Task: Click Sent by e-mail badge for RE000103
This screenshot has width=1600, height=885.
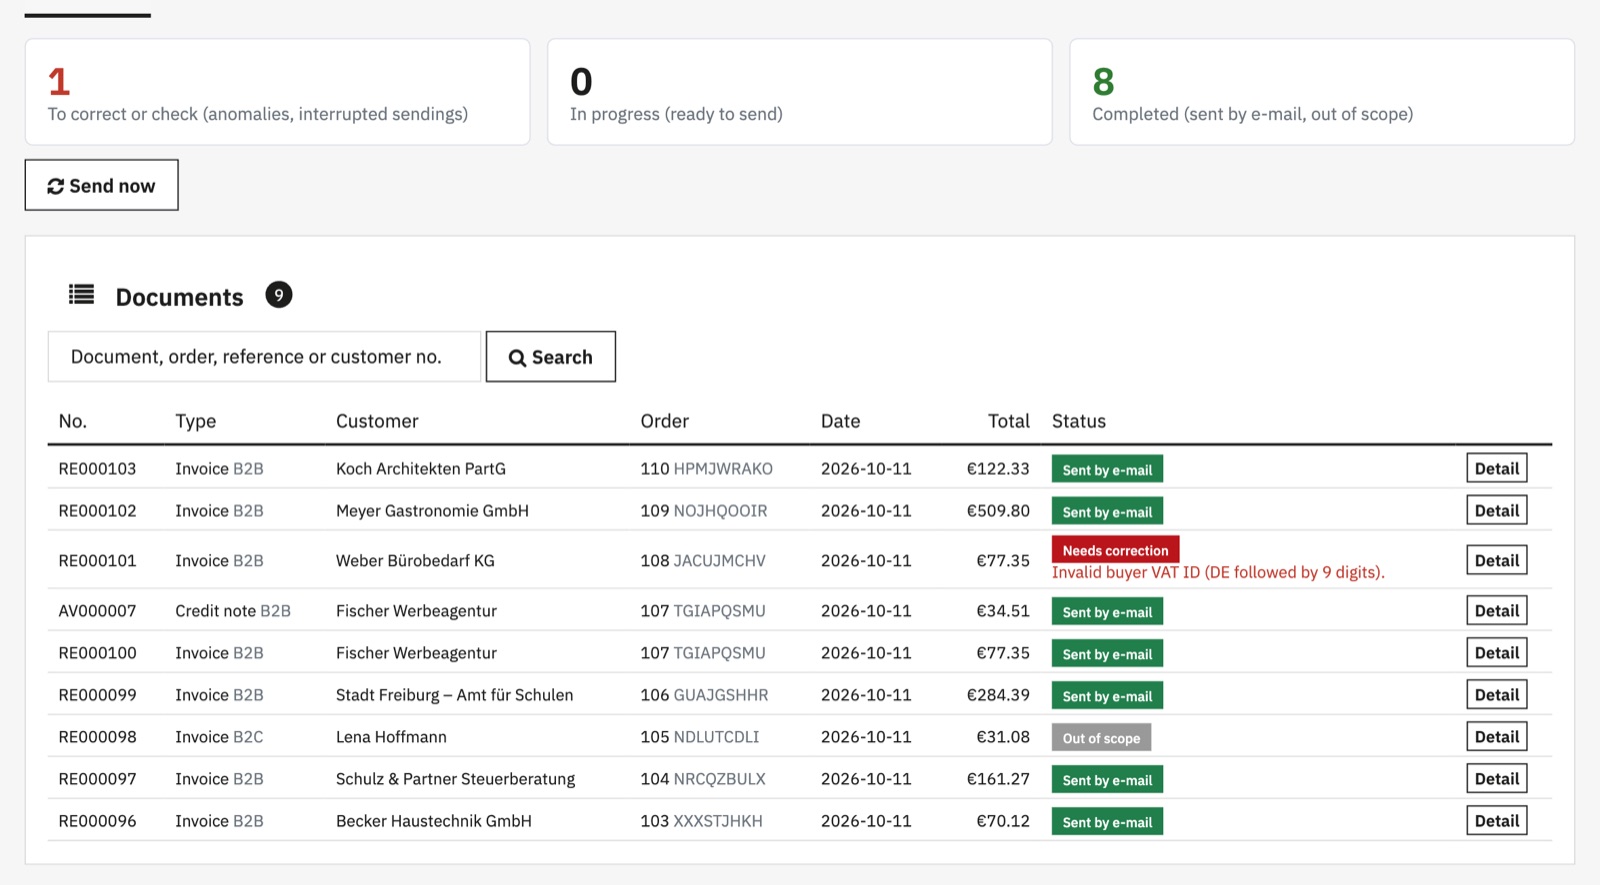Action: [x=1107, y=469]
